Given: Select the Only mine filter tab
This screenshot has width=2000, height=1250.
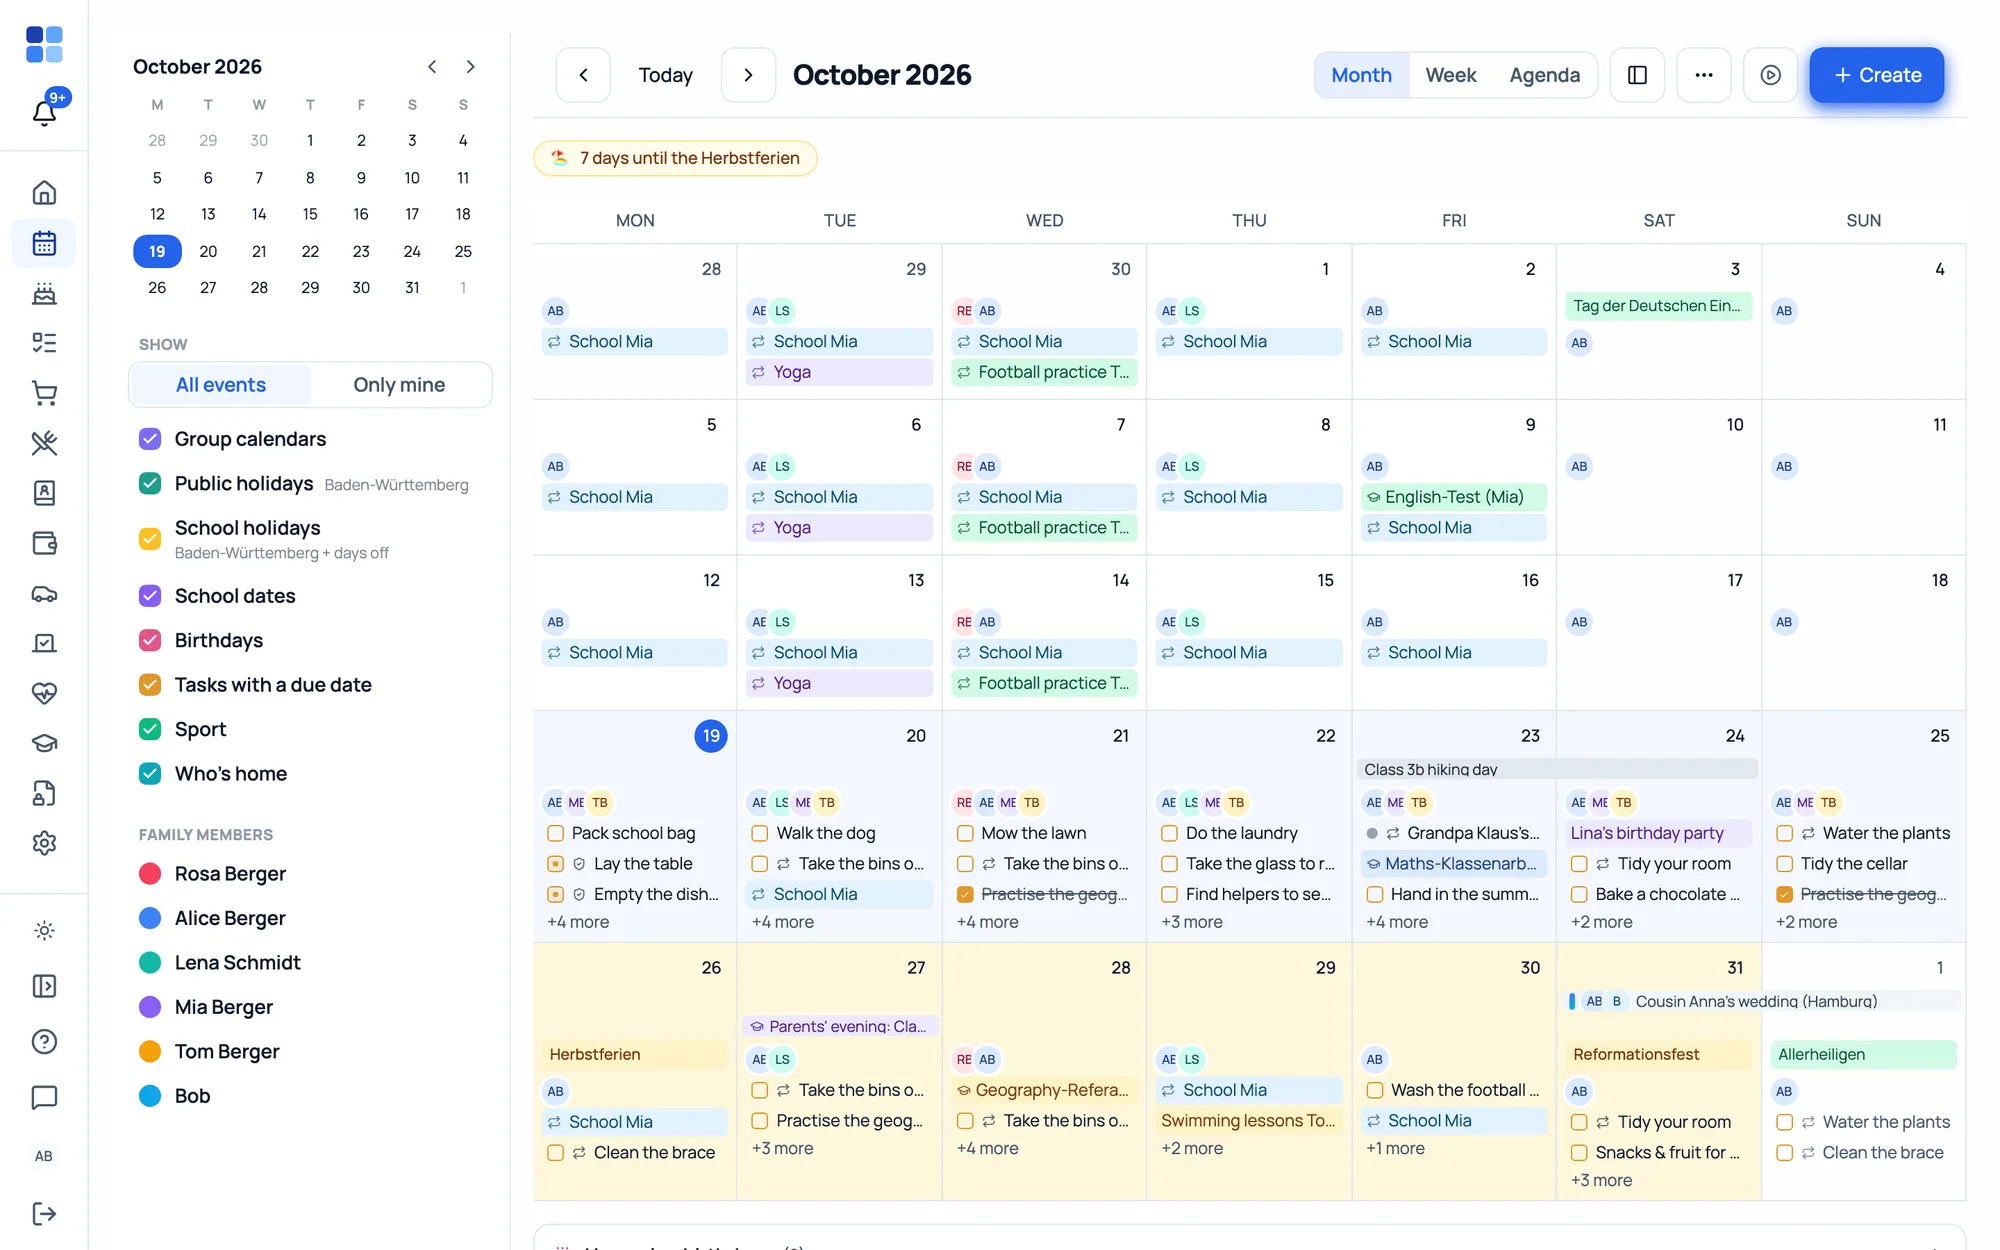Looking at the screenshot, I should [x=399, y=385].
